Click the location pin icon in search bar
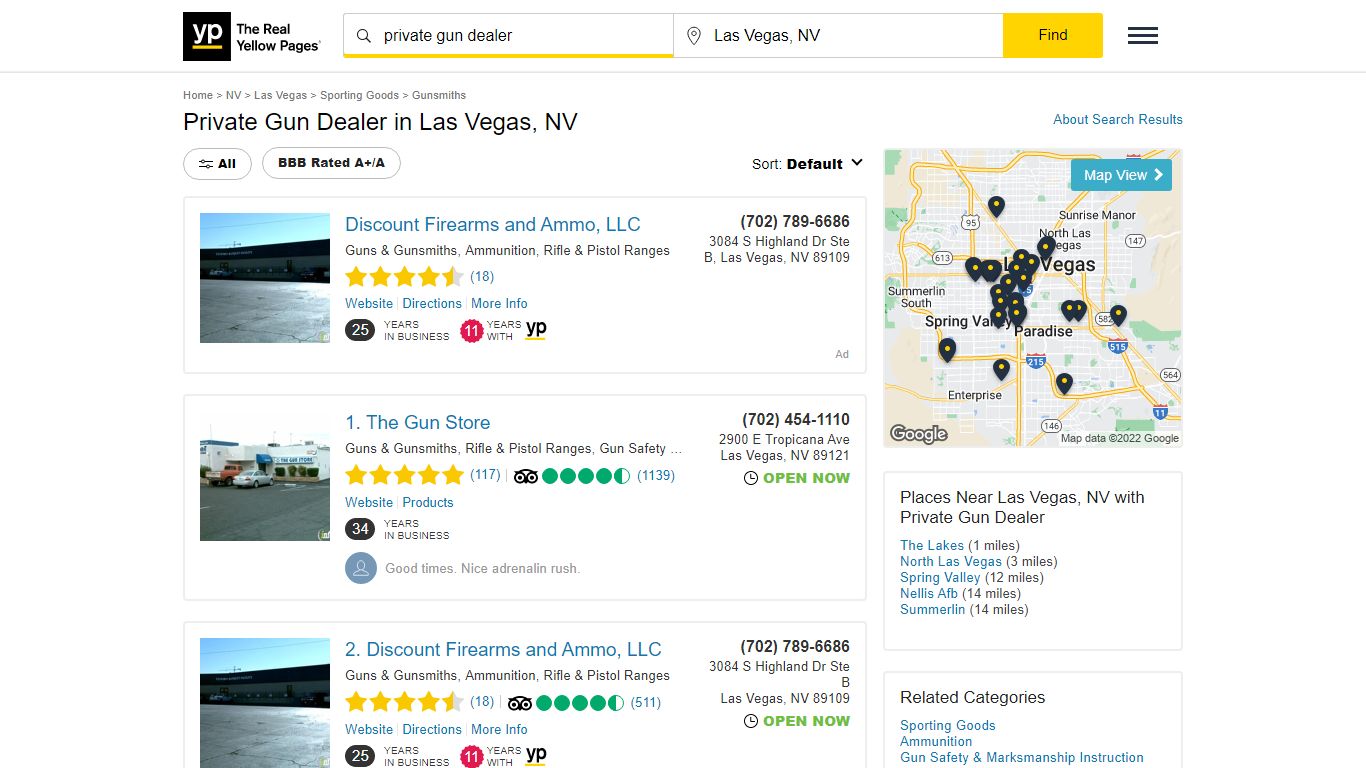This screenshot has width=1366, height=768. (694, 36)
